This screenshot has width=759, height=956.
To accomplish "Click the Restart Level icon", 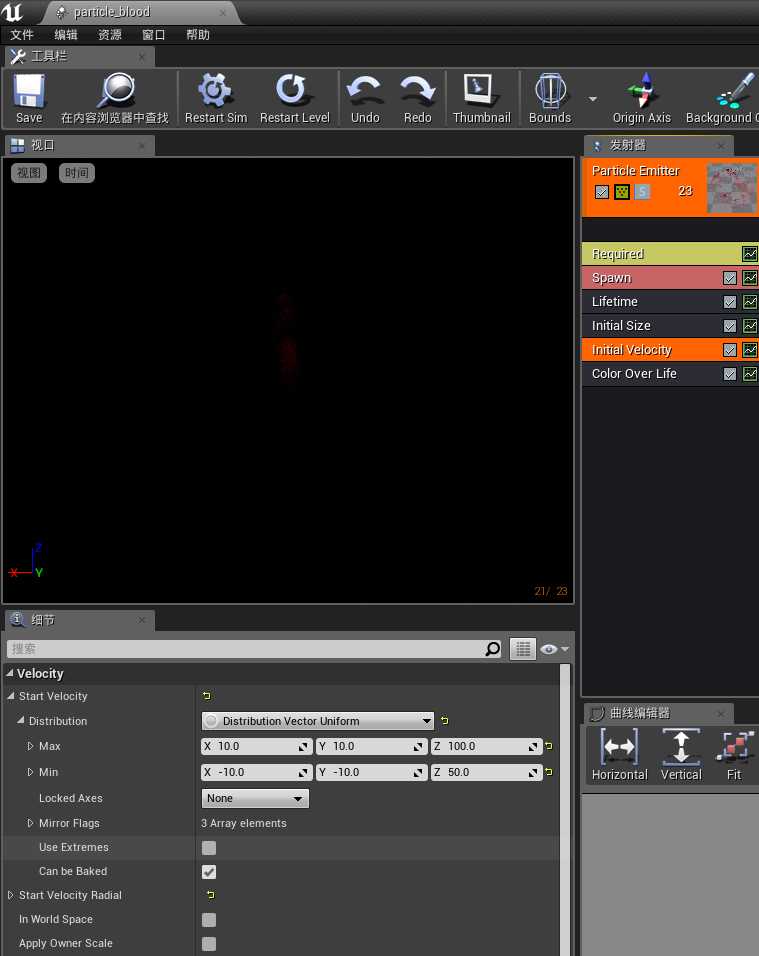I will tap(294, 90).
